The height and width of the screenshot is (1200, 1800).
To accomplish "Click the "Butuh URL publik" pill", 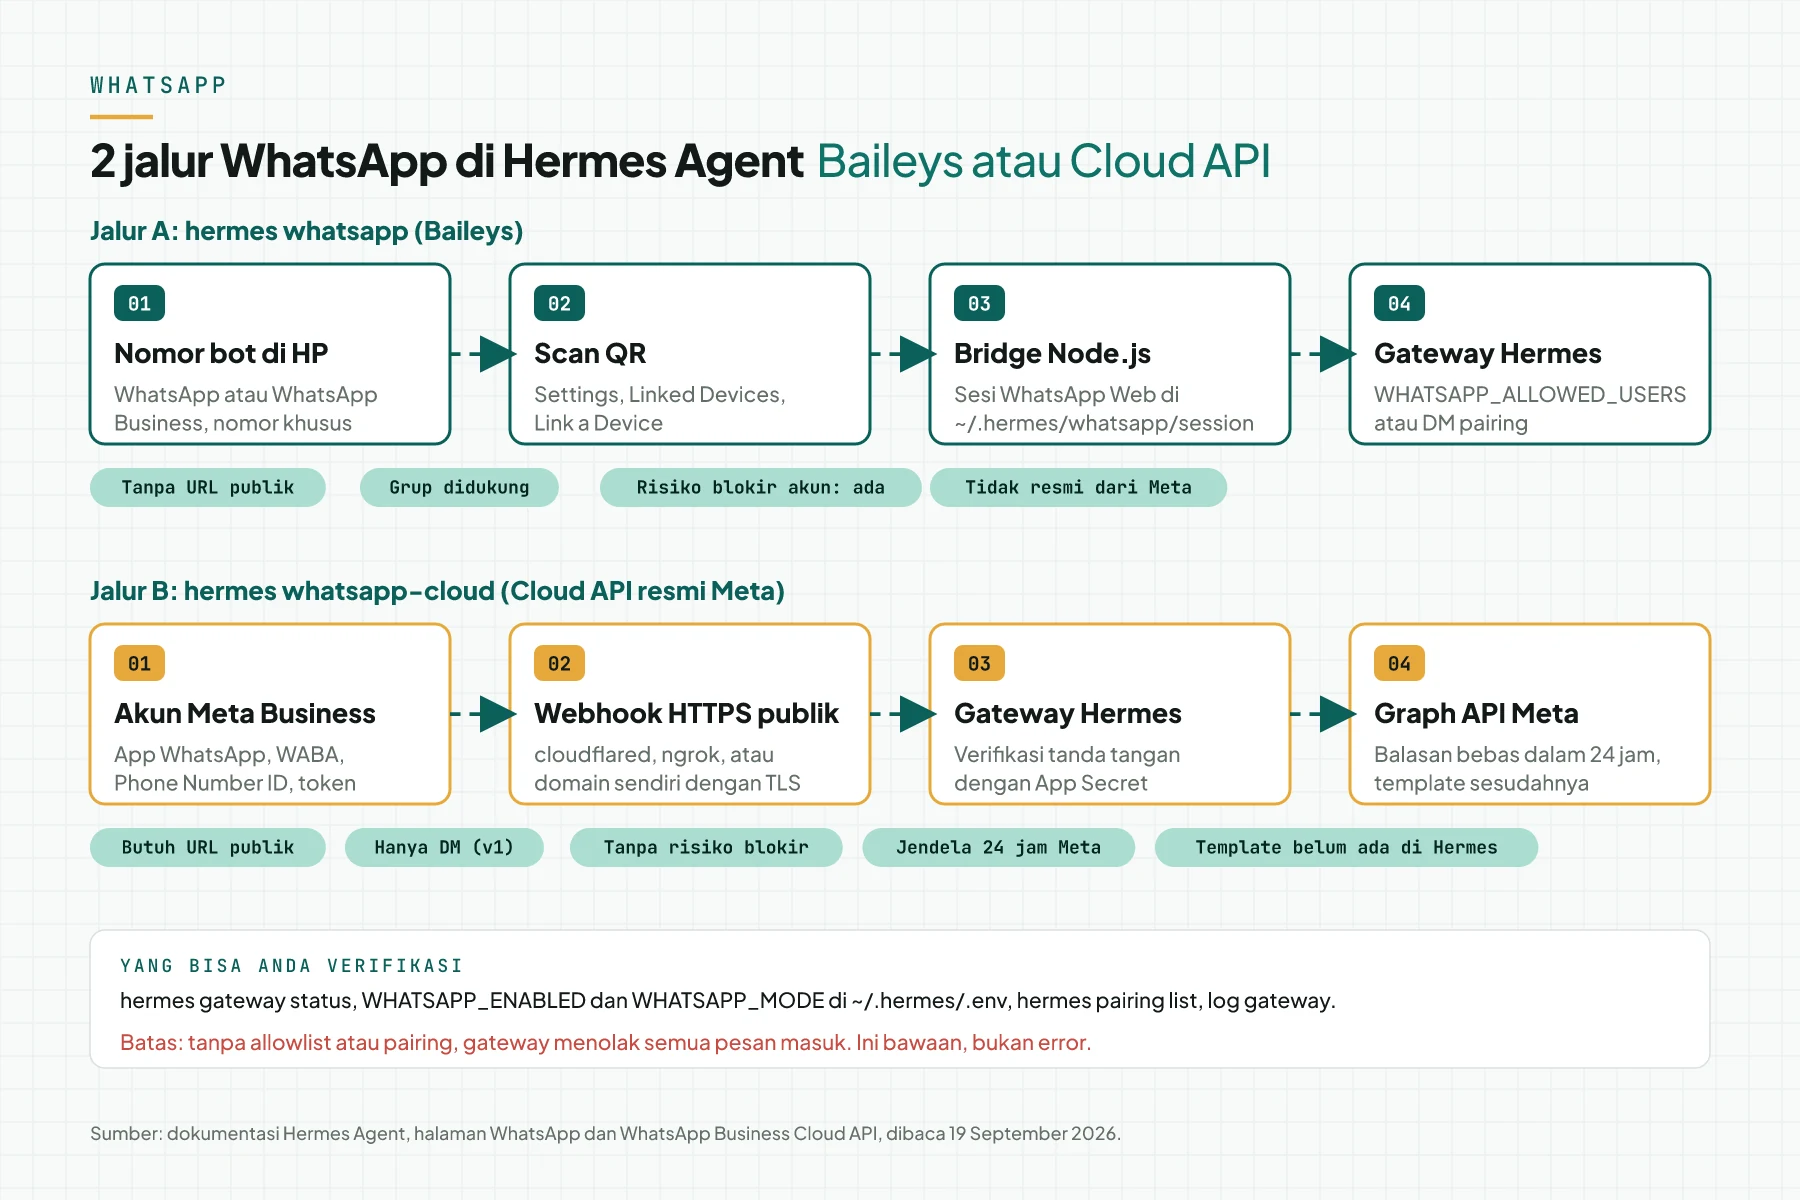I will (x=208, y=847).
